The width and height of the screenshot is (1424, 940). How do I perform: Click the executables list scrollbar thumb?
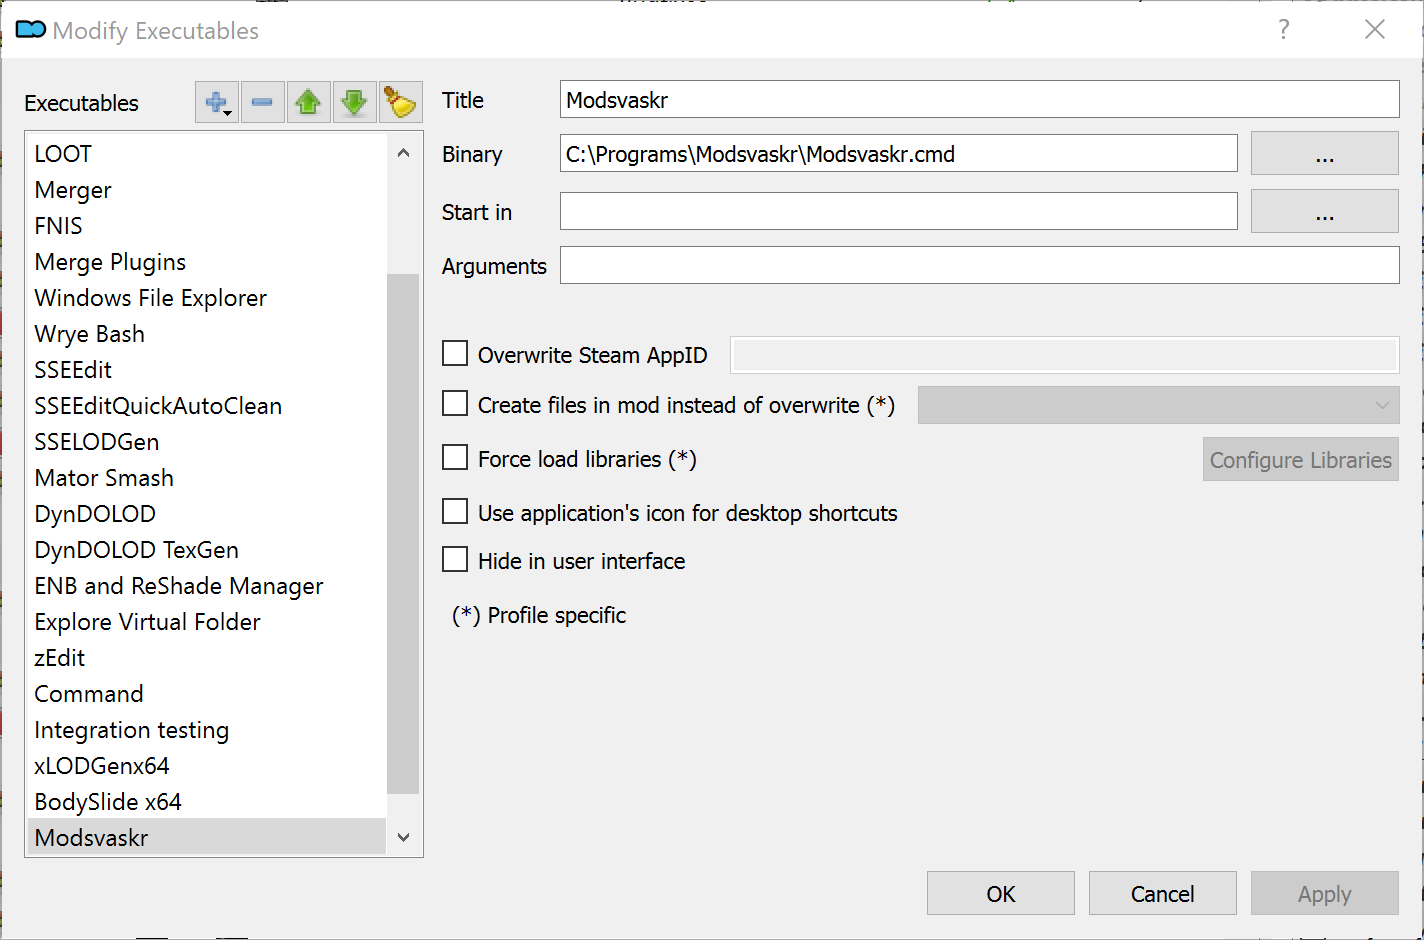(403, 533)
